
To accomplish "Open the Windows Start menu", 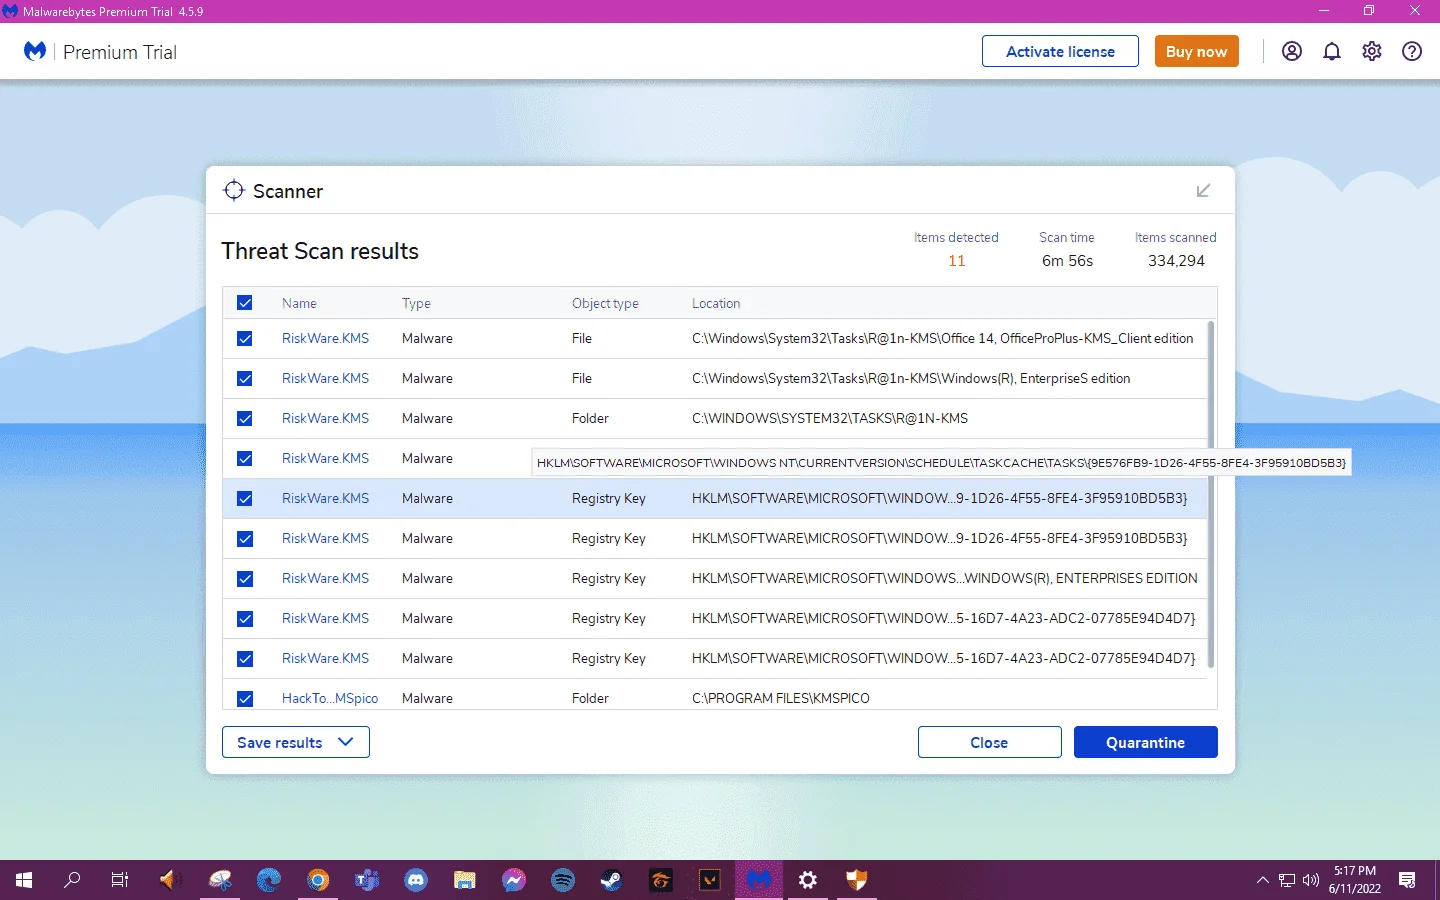I will 24,880.
